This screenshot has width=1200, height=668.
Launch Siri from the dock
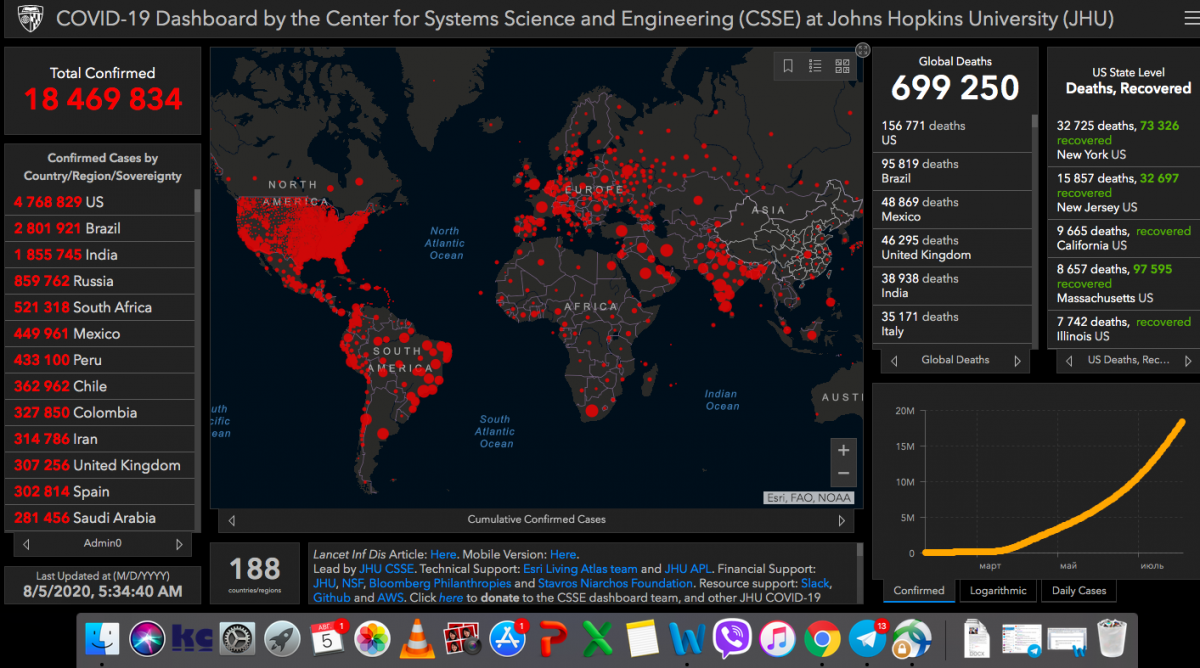(147, 638)
